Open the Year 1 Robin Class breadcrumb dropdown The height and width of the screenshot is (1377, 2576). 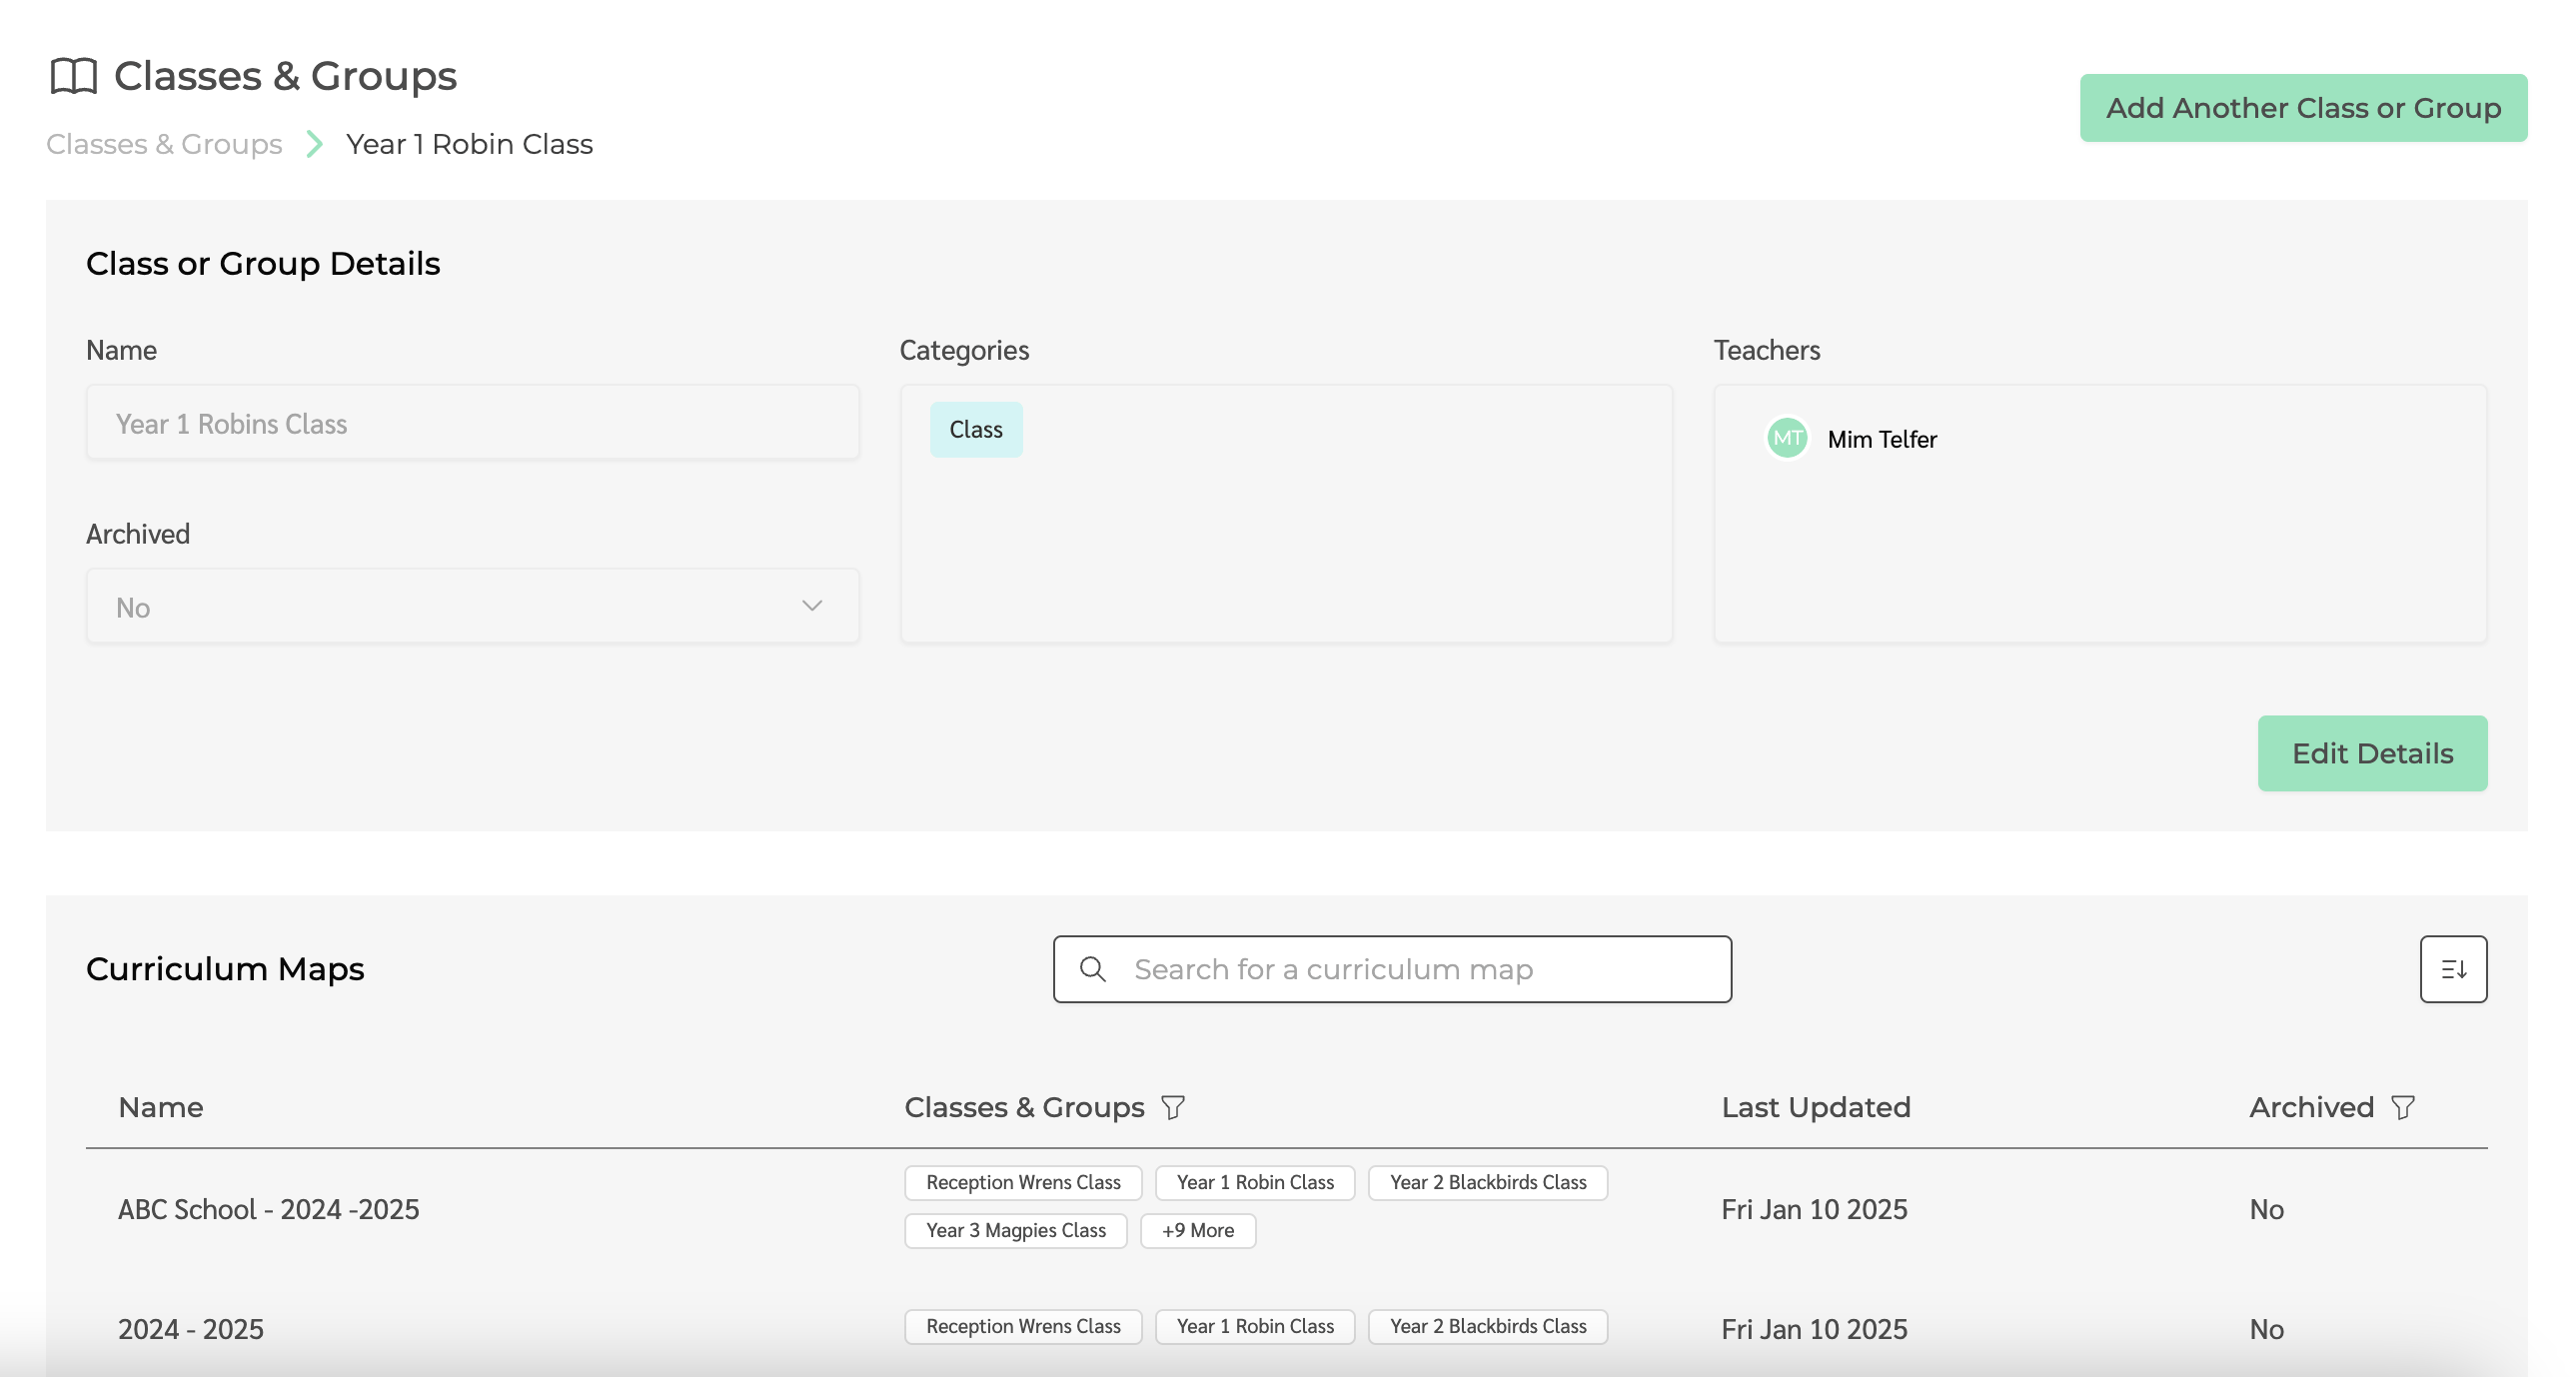[469, 143]
